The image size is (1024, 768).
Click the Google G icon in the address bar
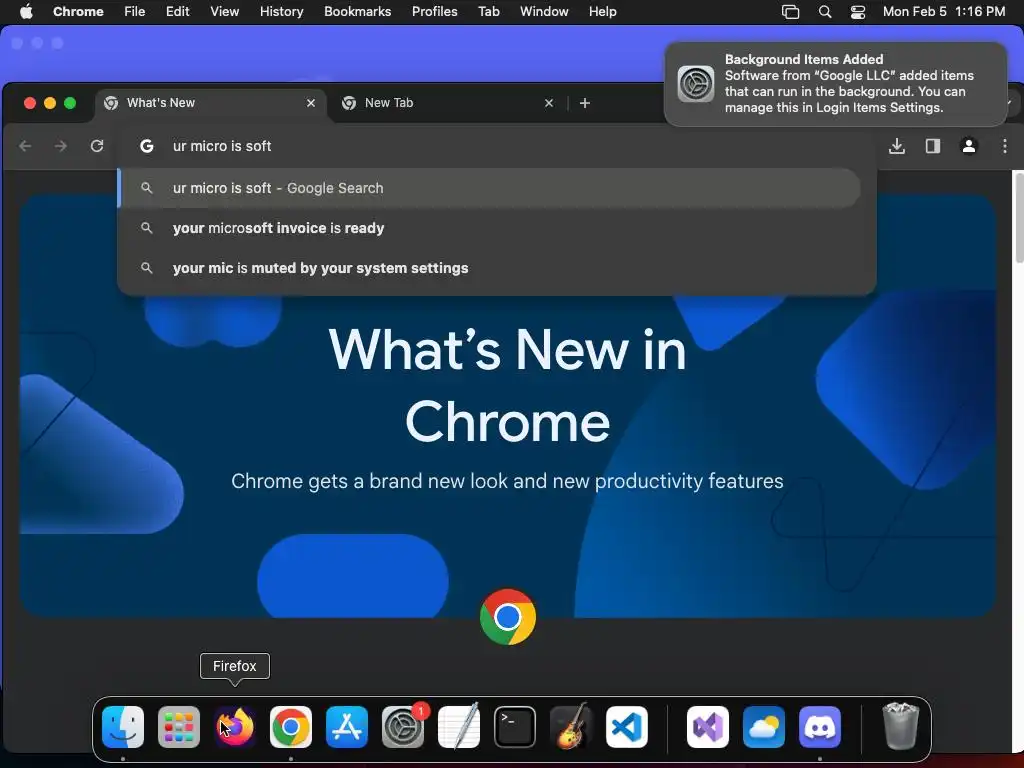(x=147, y=146)
